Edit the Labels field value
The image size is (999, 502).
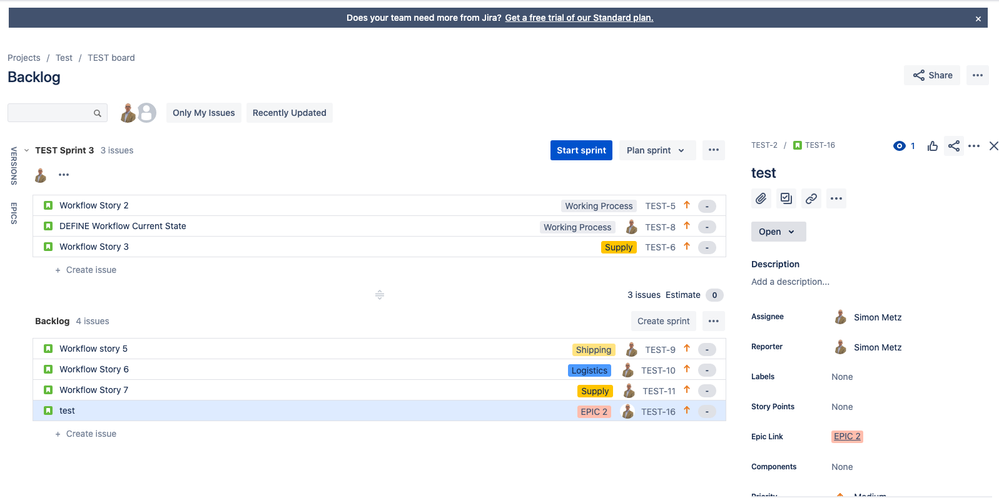pos(842,377)
